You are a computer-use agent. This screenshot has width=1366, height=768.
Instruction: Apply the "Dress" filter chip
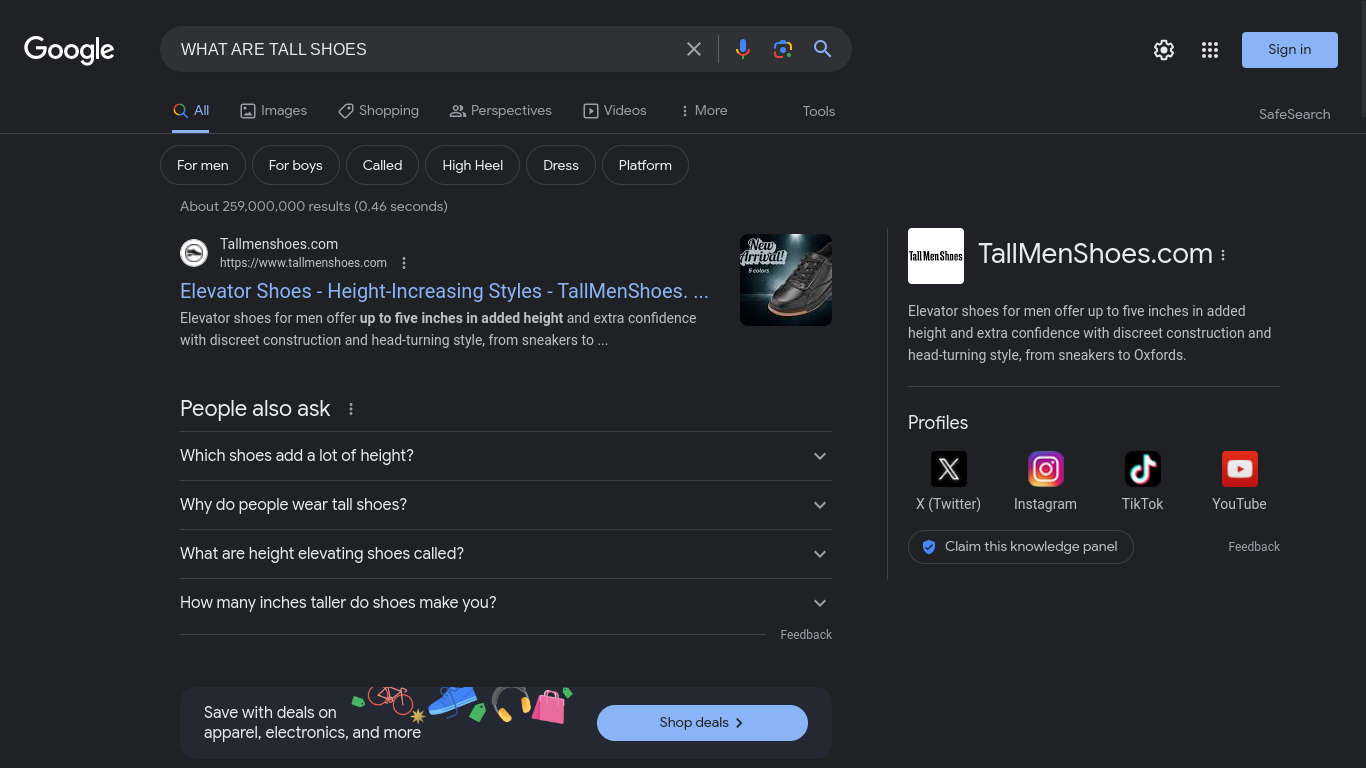(x=561, y=165)
